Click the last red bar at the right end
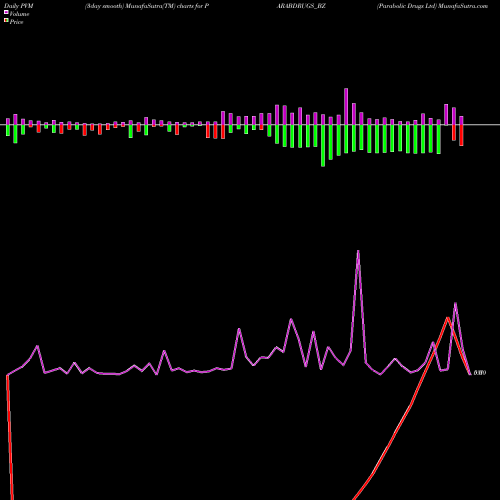The width and height of the screenshot is (500, 500). pos(461,135)
